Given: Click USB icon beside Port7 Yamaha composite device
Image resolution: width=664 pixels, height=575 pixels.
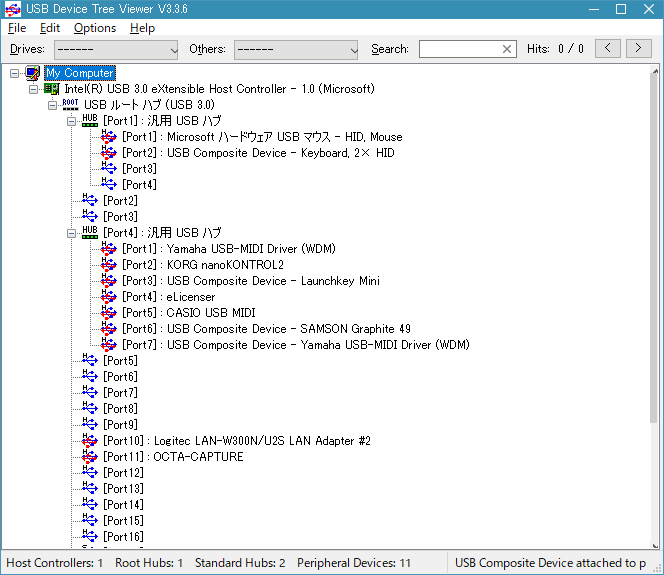Looking at the screenshot, I should (109, 345).
